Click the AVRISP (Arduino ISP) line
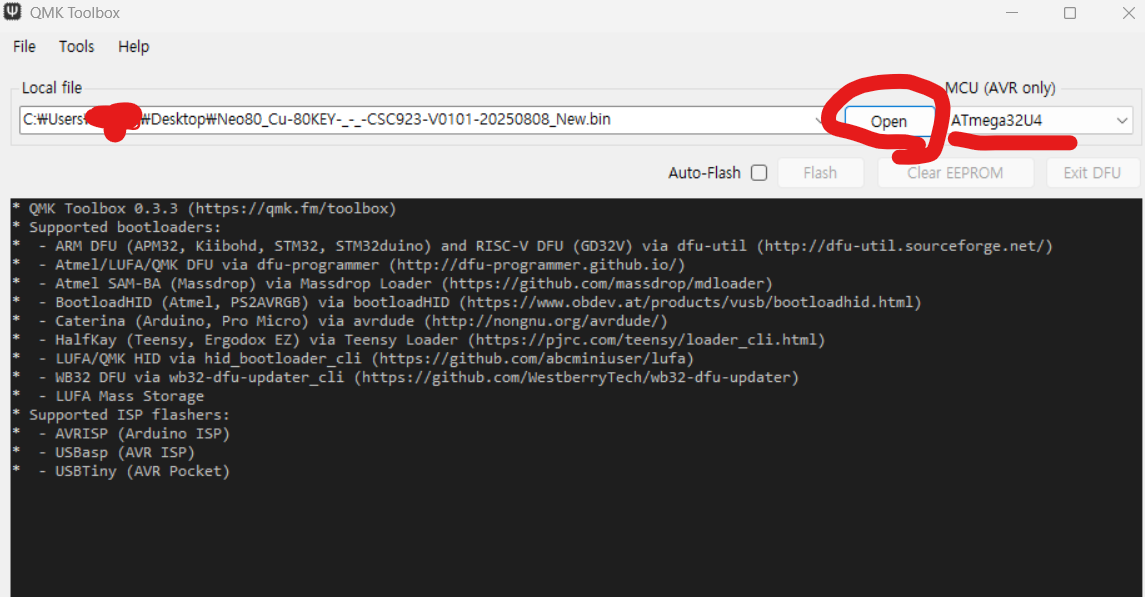This screenshot has height=597, width=1145. pyautogui.click(x=134, y=434)
